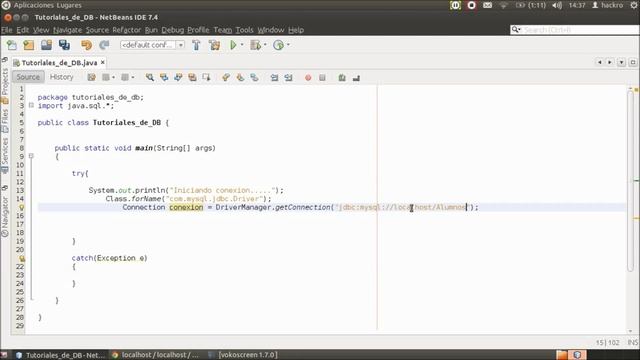Click the Shift Line Right icon

289,78
